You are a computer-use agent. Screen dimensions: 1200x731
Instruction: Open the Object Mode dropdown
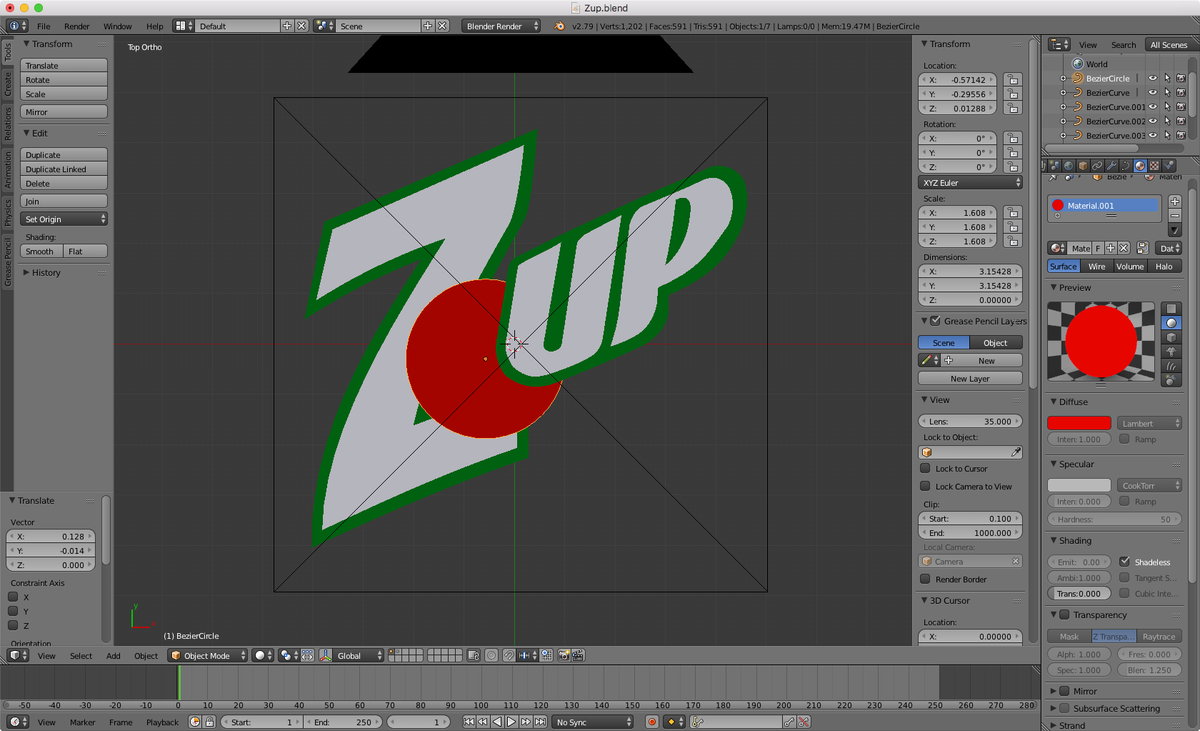pyautogui.click(x=207, y=656)
